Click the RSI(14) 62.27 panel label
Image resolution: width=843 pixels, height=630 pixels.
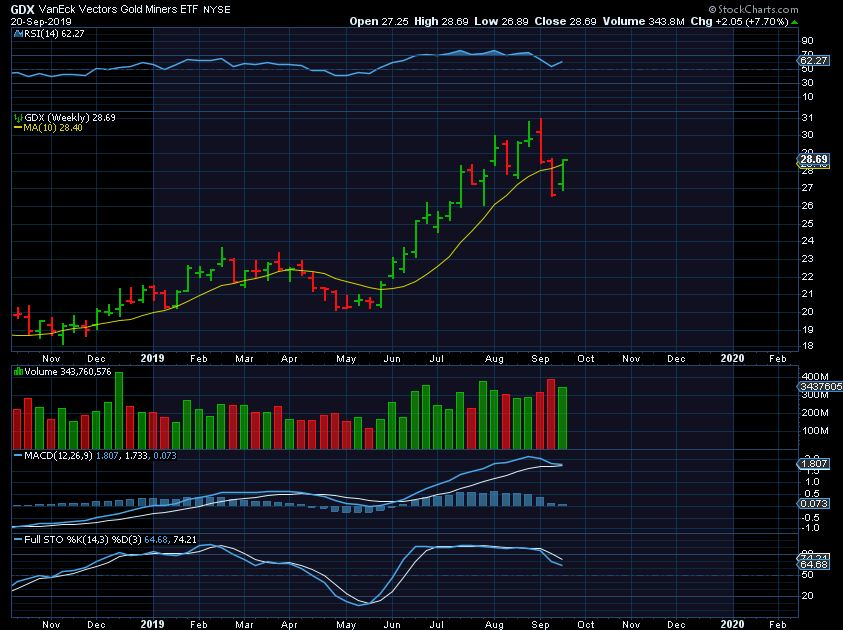click(x=54, y=33)
